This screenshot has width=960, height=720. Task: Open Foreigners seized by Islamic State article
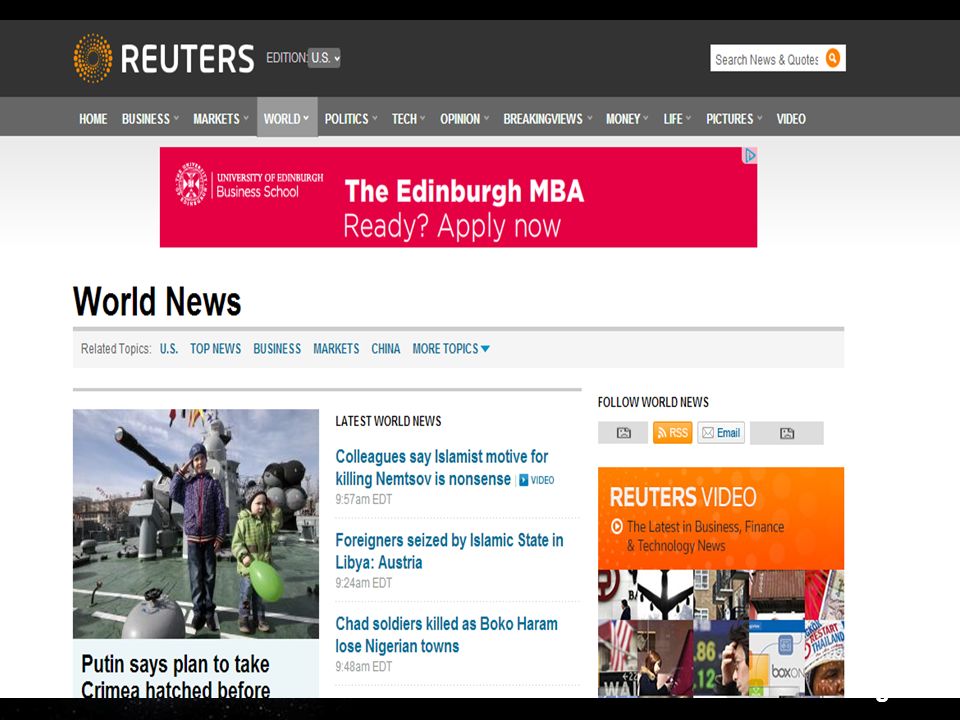[449, 551]
